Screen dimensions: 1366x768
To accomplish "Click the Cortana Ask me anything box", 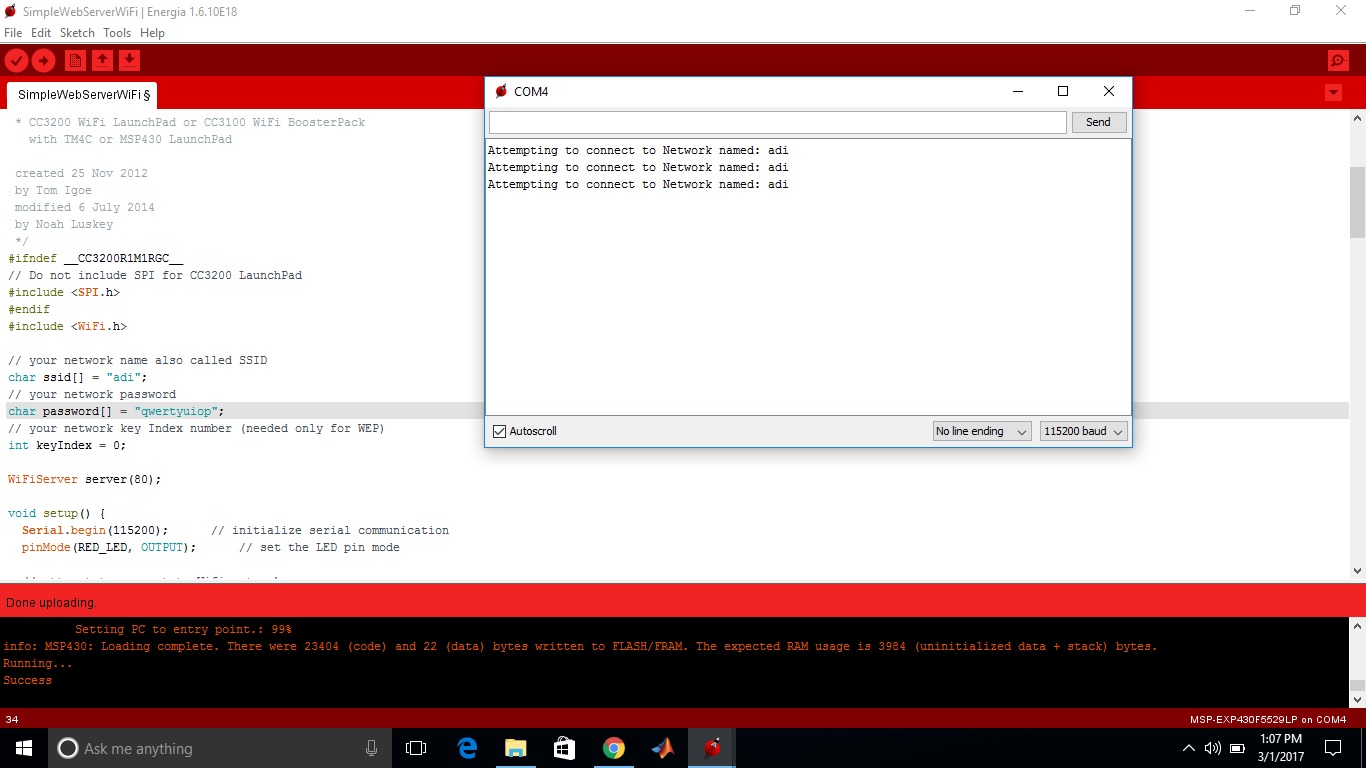I will coord(220,748).
